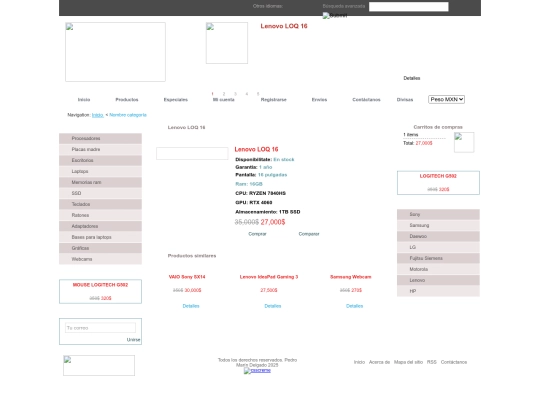
Task: Open the Samsung Webcam product
Action: (x=351, y=277)
